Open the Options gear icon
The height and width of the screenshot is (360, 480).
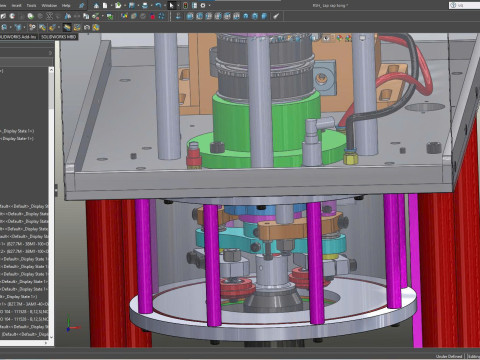pyautogui.click(x=203, y=6)
